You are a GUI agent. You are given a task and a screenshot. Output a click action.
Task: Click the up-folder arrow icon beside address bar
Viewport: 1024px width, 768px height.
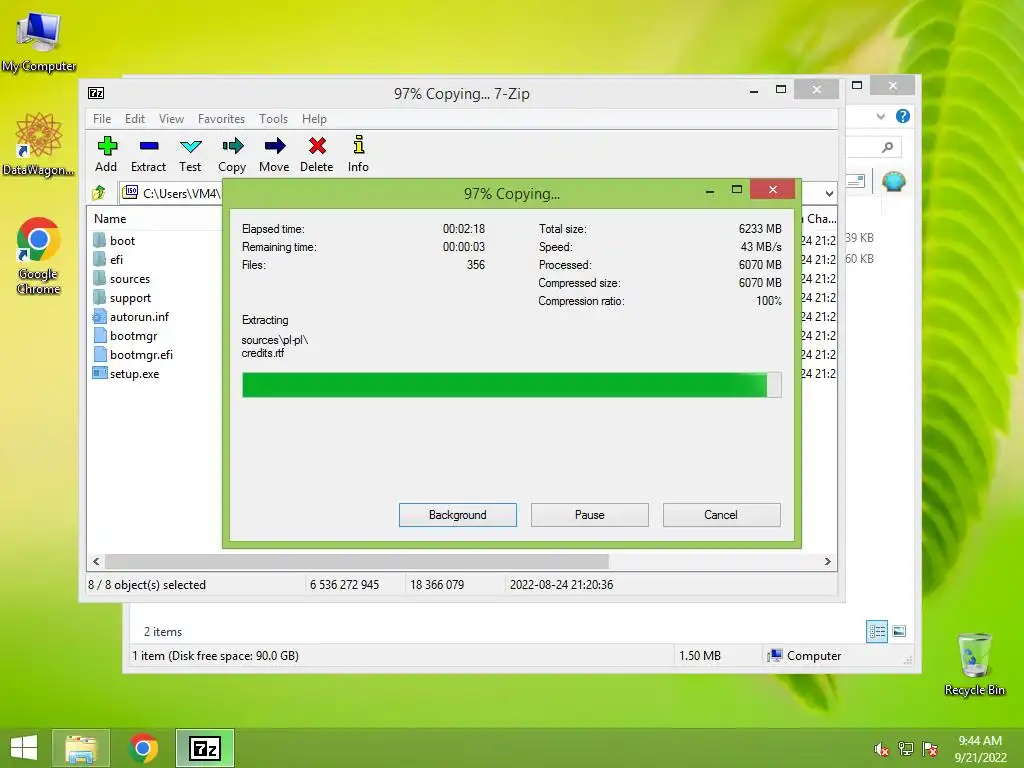99,193
